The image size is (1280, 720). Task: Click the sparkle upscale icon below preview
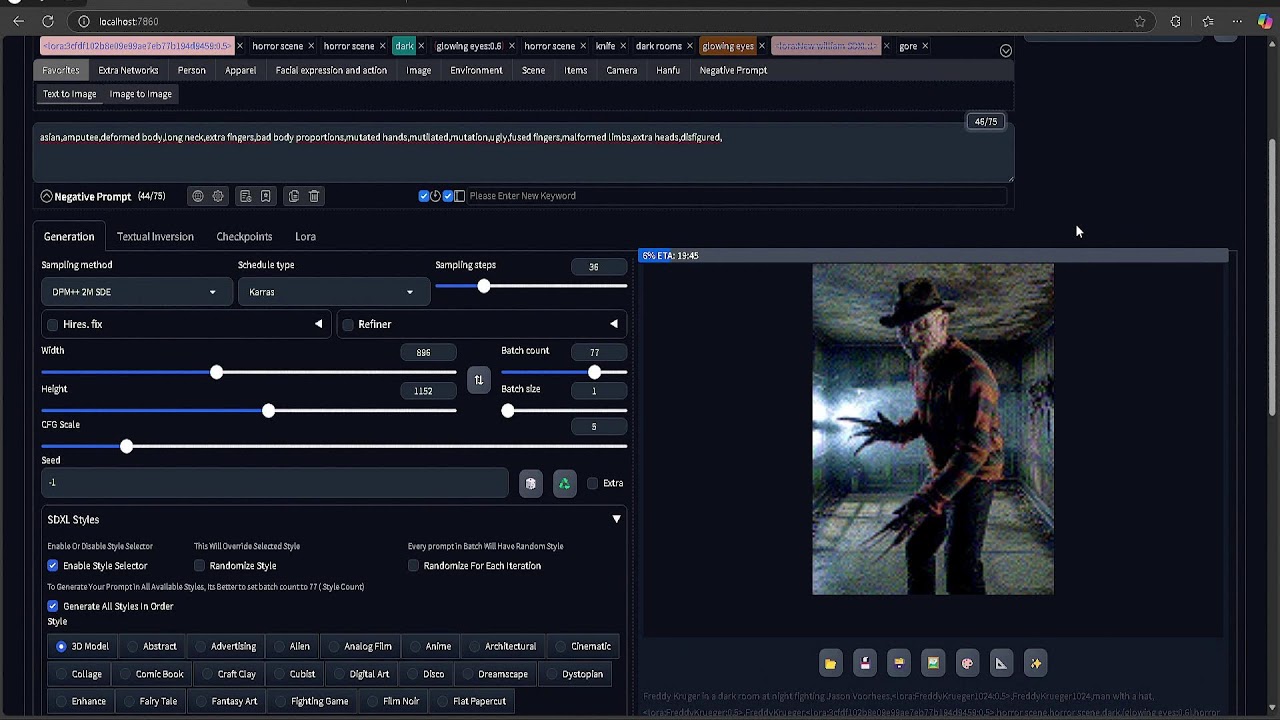click(x=1036, y=663)
